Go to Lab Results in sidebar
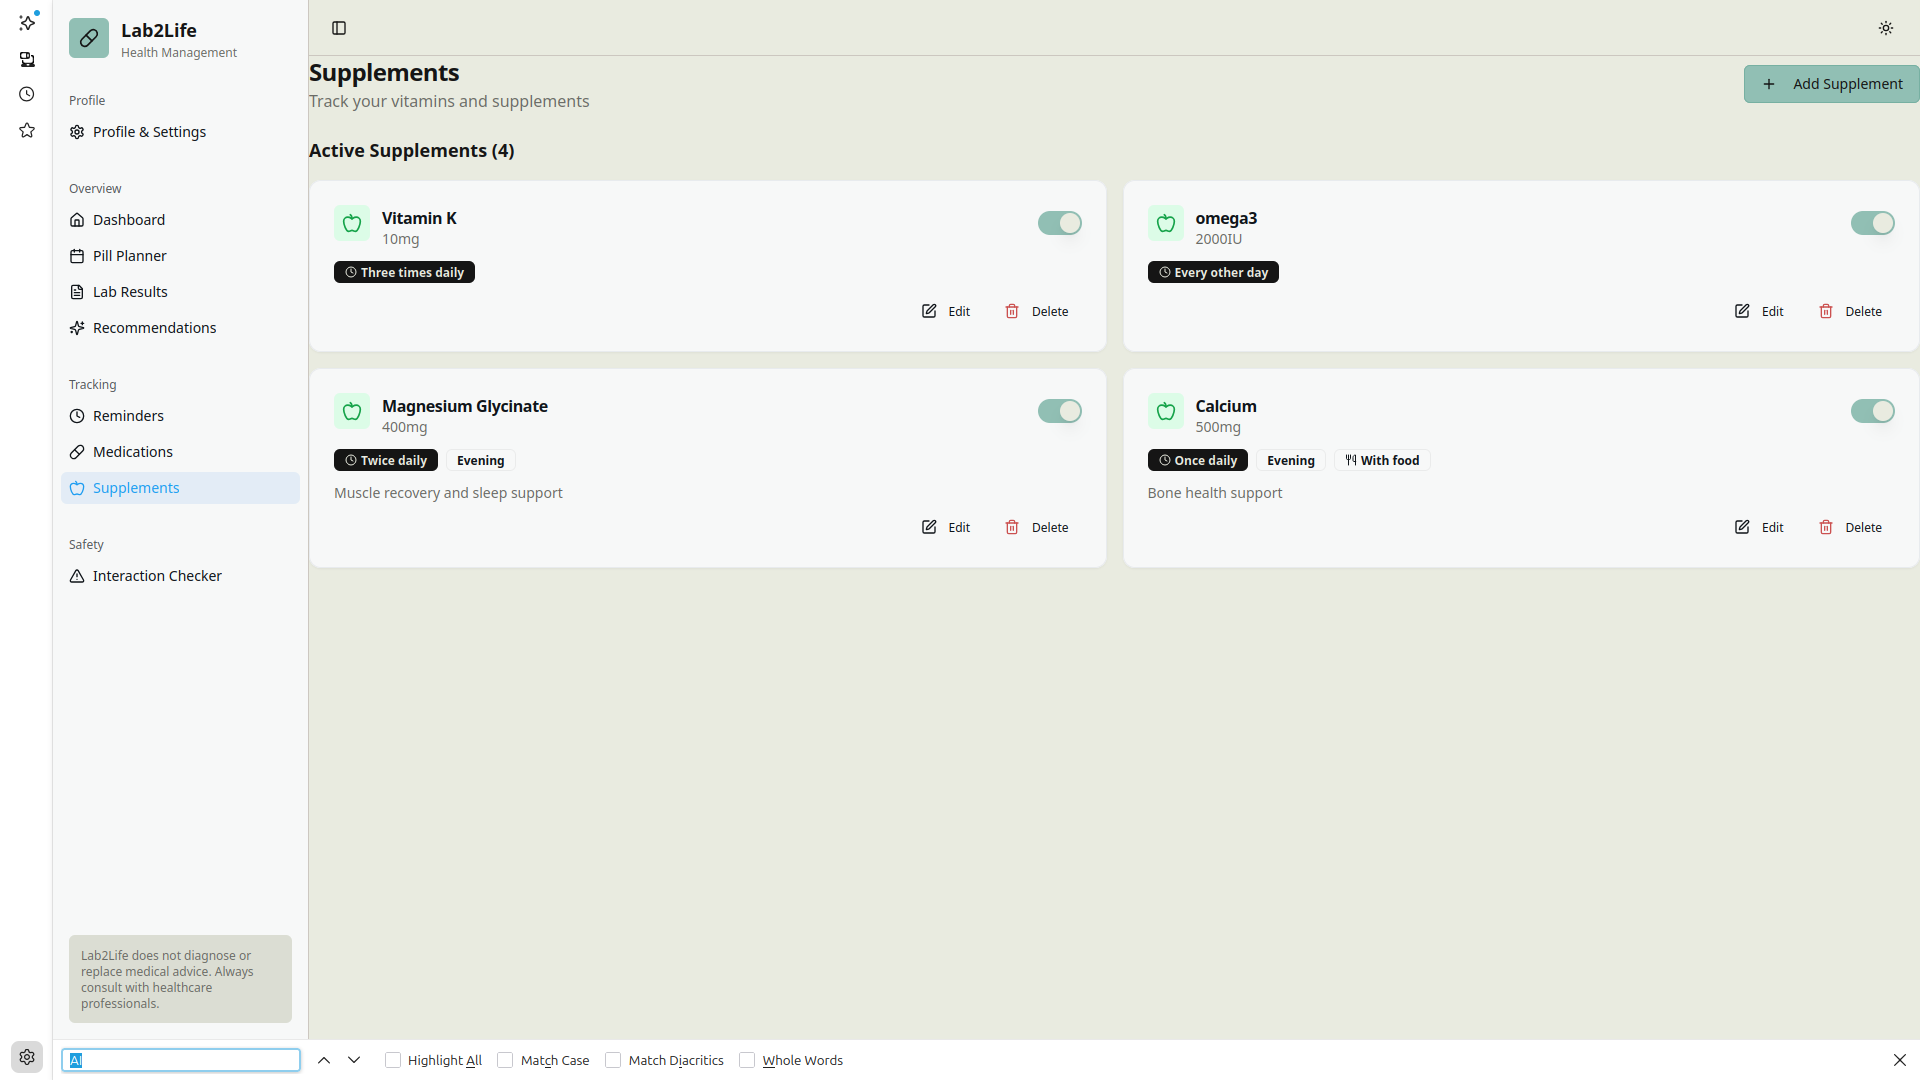 [130, 292]
